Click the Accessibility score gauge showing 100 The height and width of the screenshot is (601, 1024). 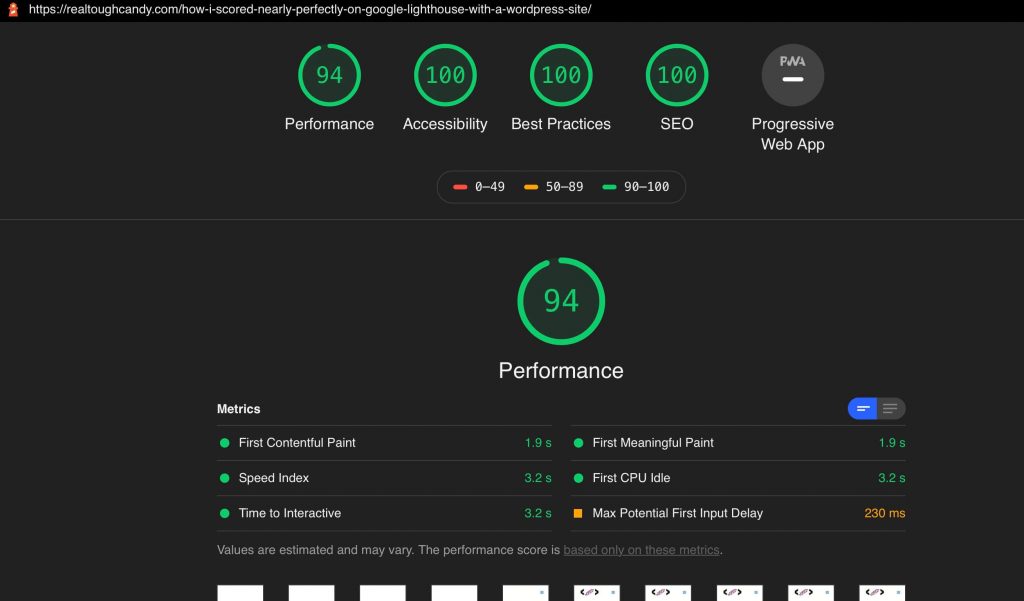445,75
